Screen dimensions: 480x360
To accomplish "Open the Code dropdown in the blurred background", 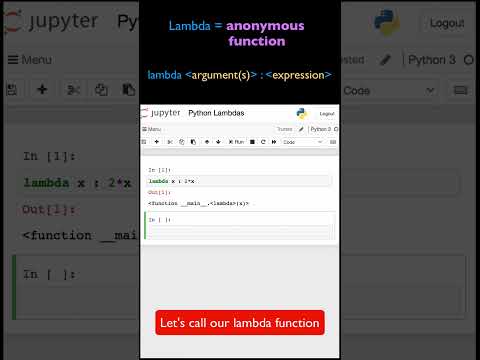I will [389, 90].
